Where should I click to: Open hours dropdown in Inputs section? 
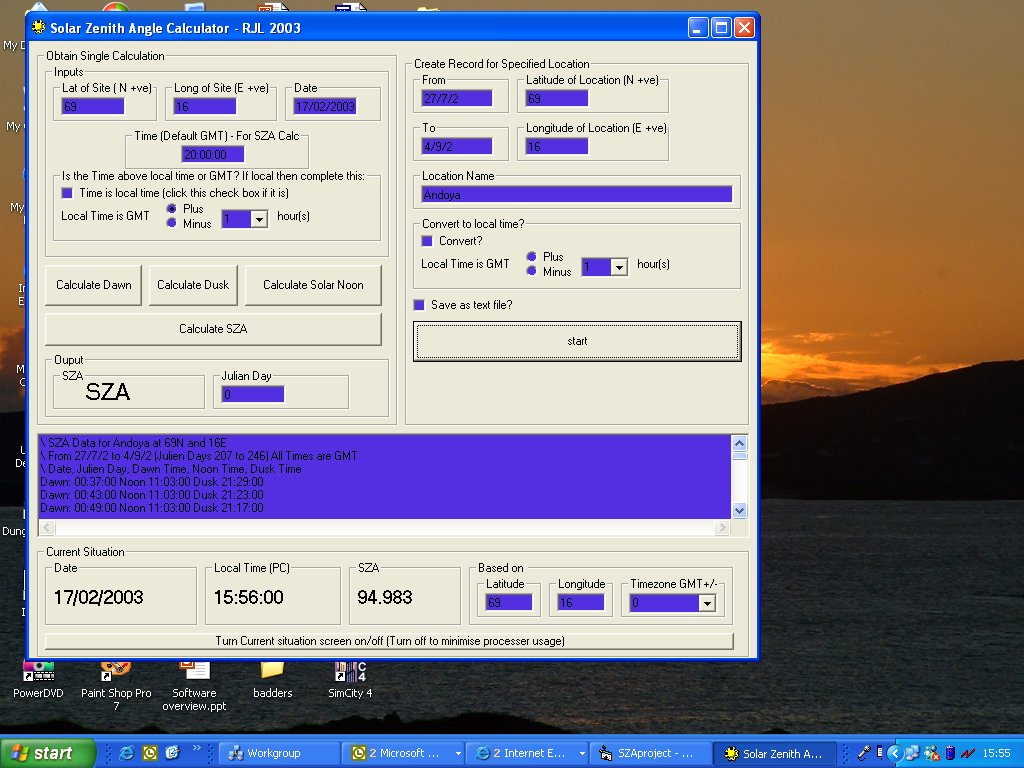click(x=258, y=219)
